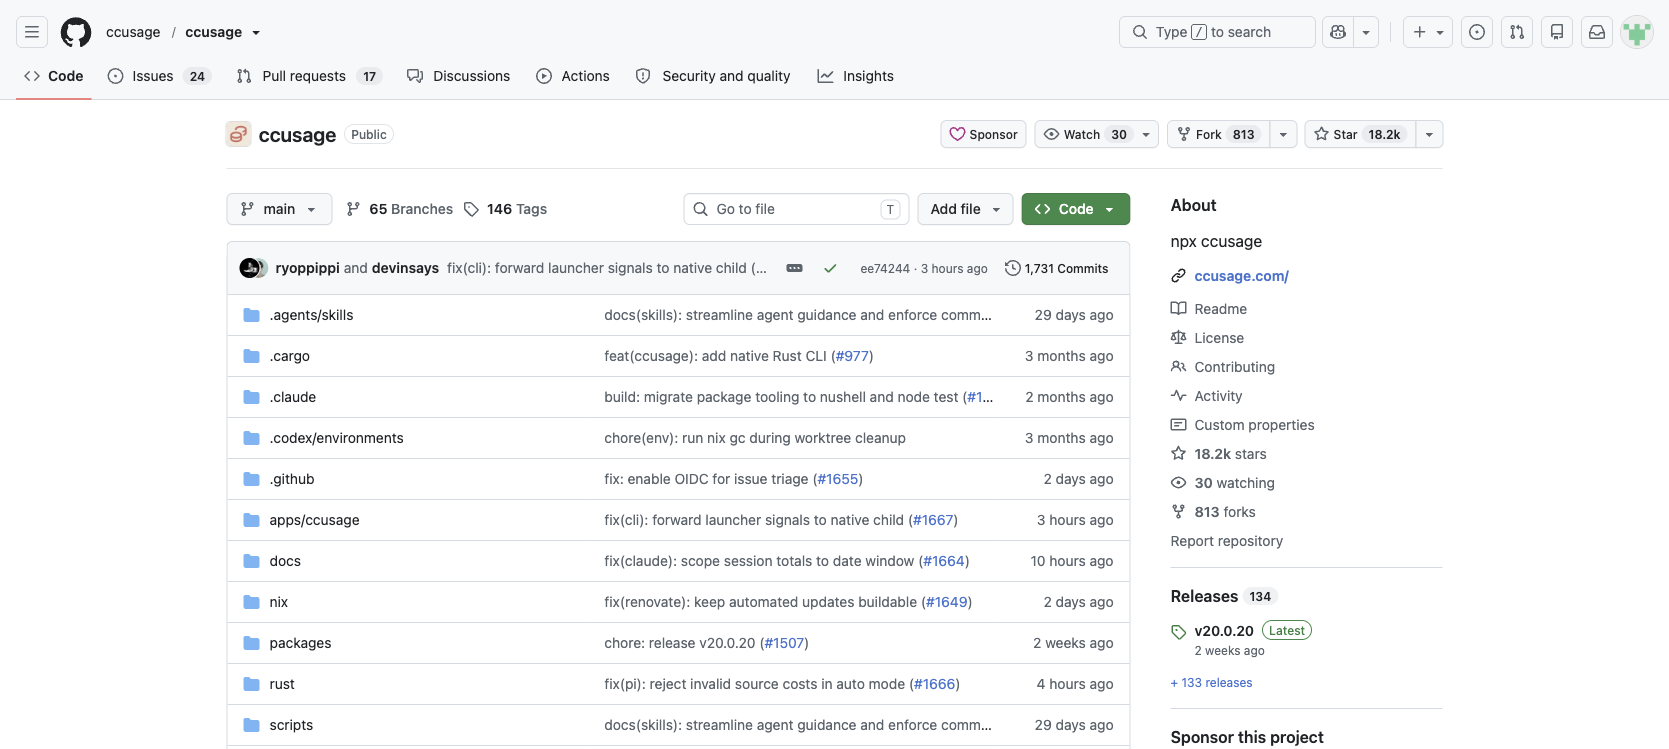
Task: Go to the GitHub homepage logo
Action: tap(76, 32)
